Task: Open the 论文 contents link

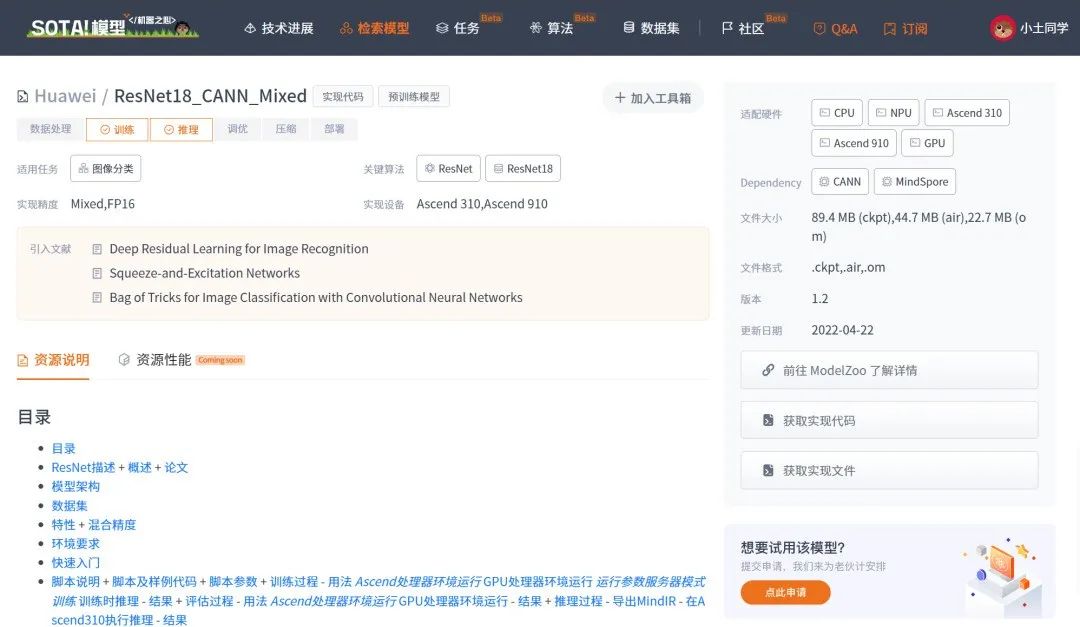Action: (176, 468)
